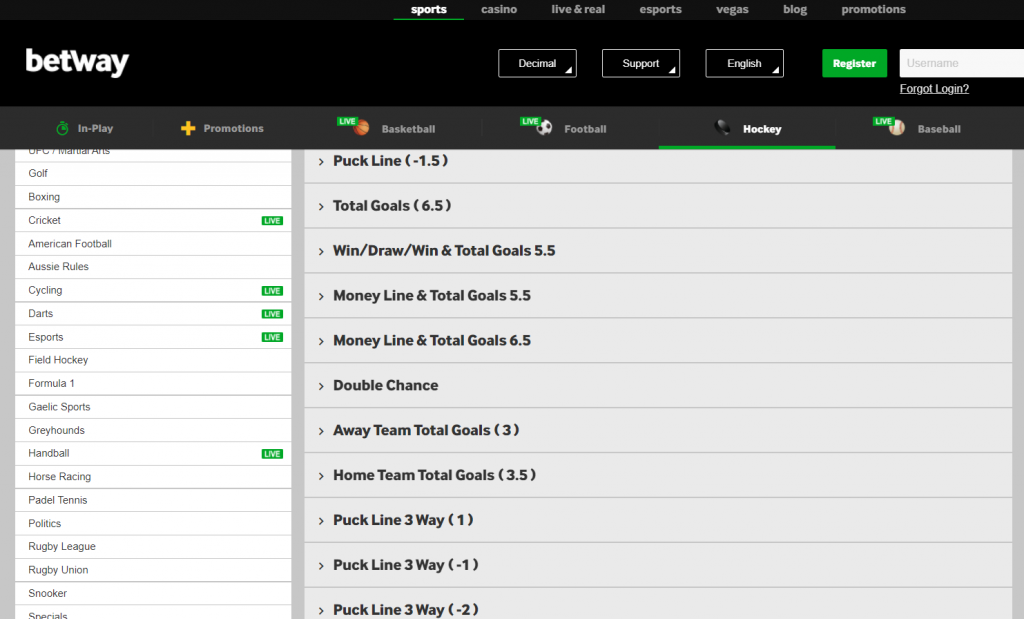Click the green Register button
Viewport: 1024px width, 619px height.
click(x=854, y=63)
